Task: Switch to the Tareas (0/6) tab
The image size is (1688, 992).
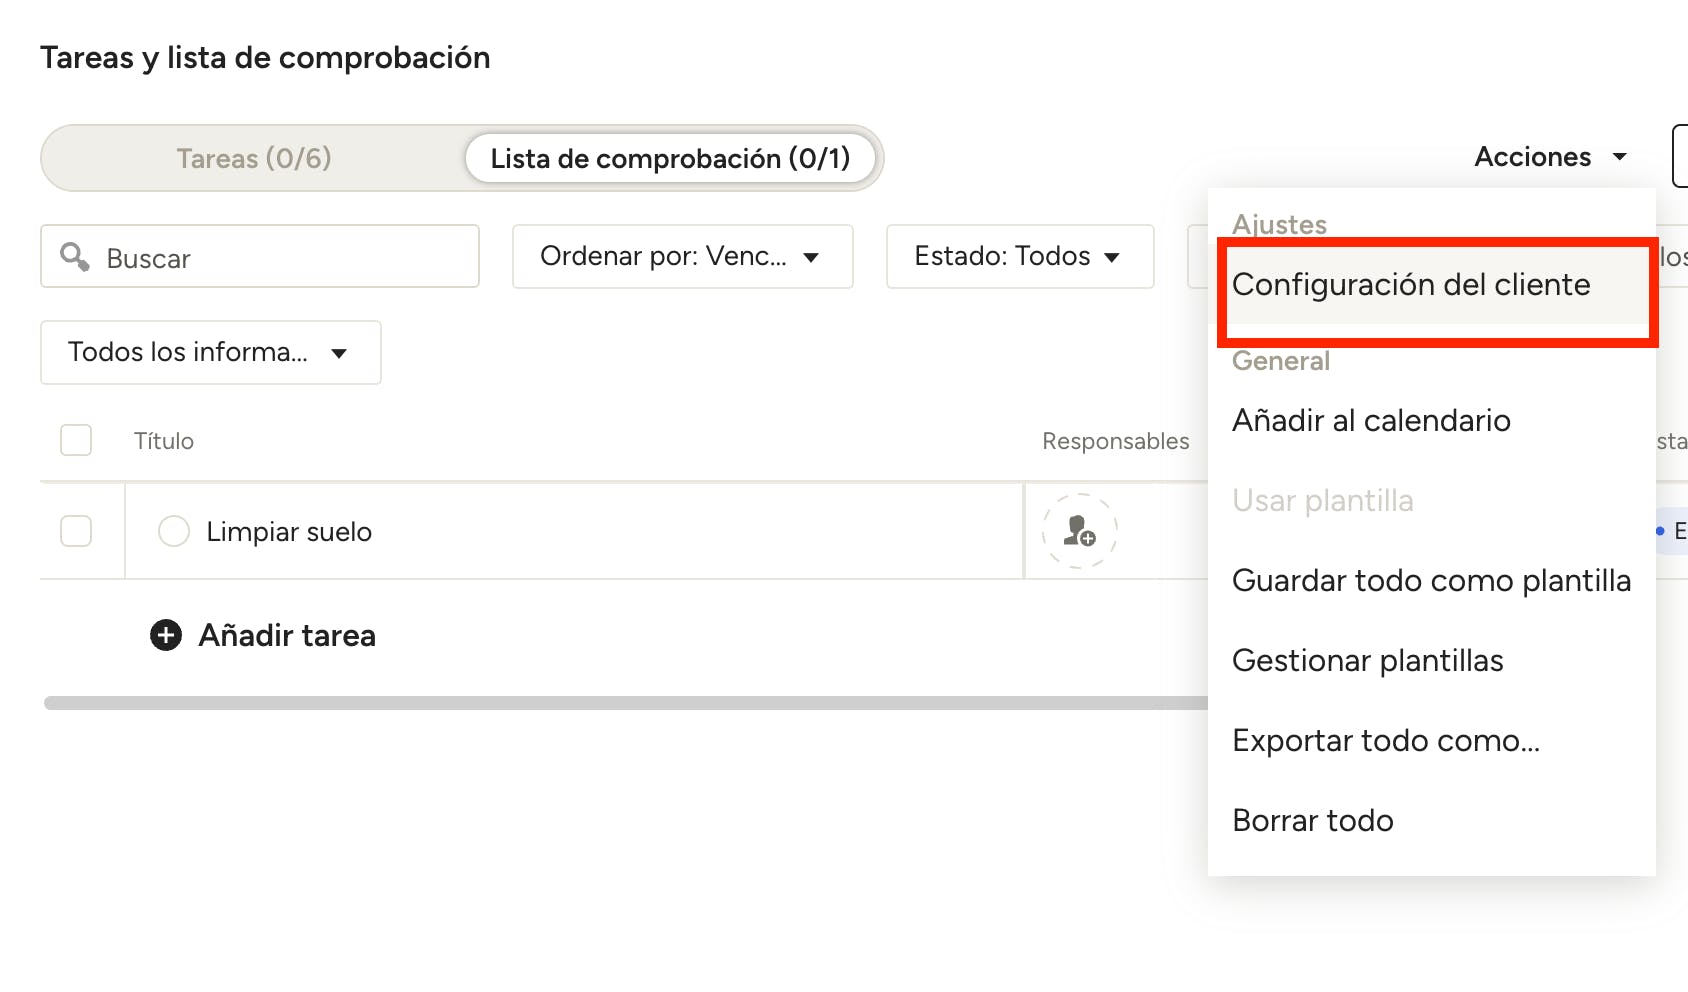Action: coord(254,158)
